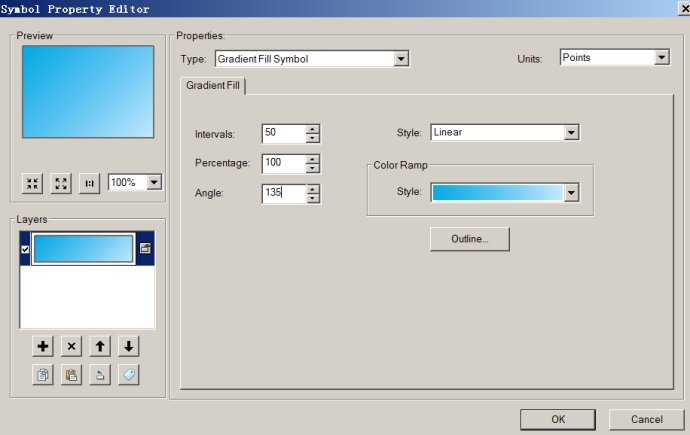Click the Gradient Fill Symbol type text
The image size is (690, 435).
[263, 59]
